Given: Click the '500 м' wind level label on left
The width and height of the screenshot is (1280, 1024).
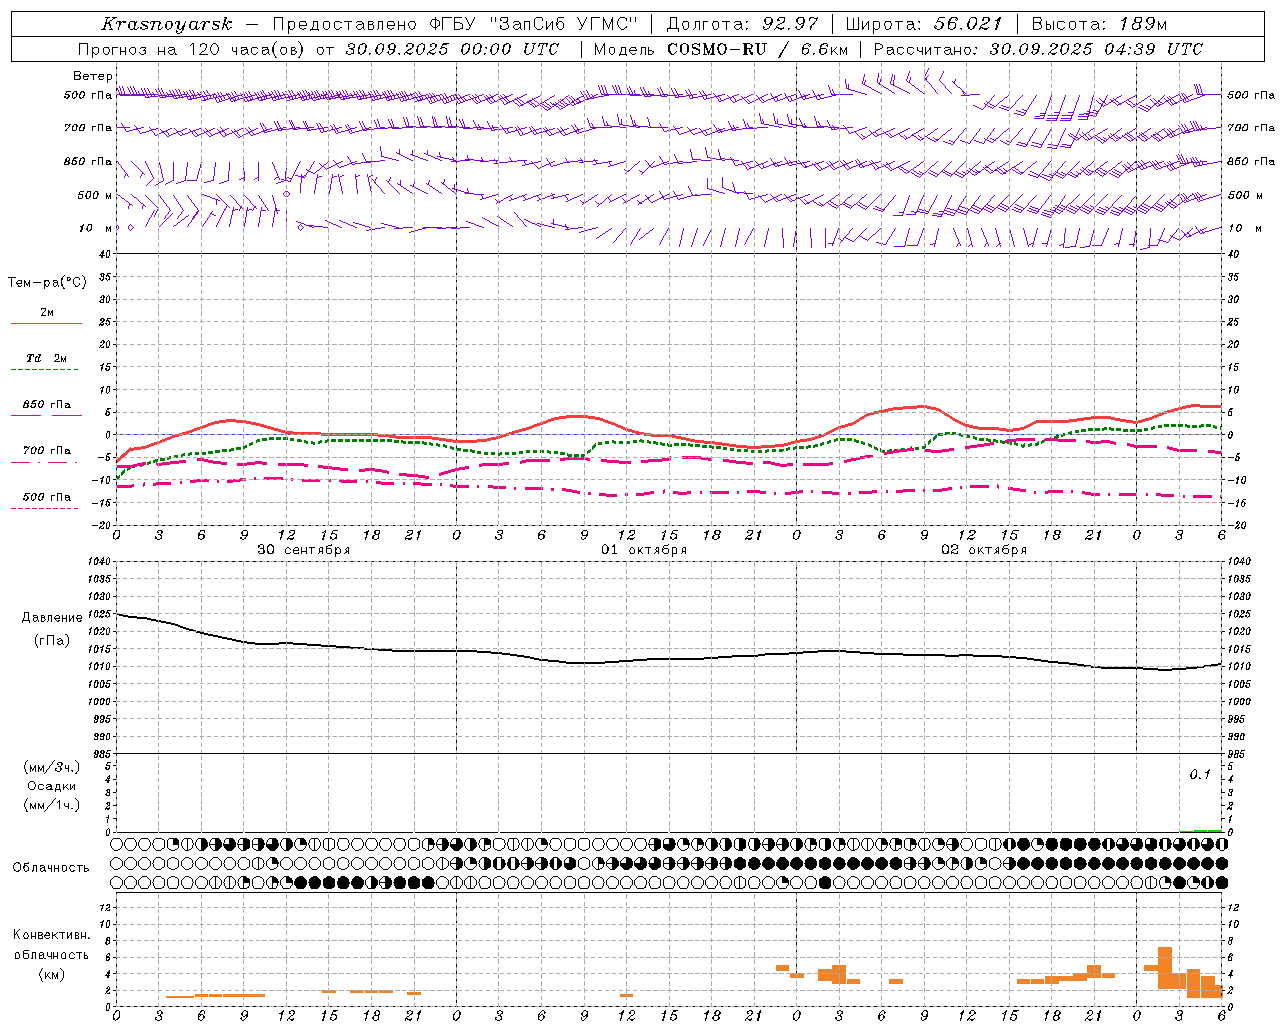Looking at the screenshot, I should click(x=95, y=195).
